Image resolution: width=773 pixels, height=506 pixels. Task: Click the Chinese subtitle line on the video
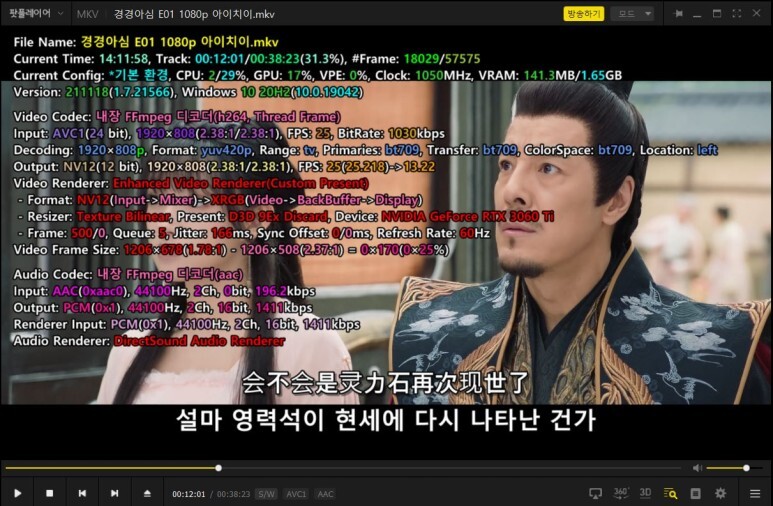click(x=386, y=383)
